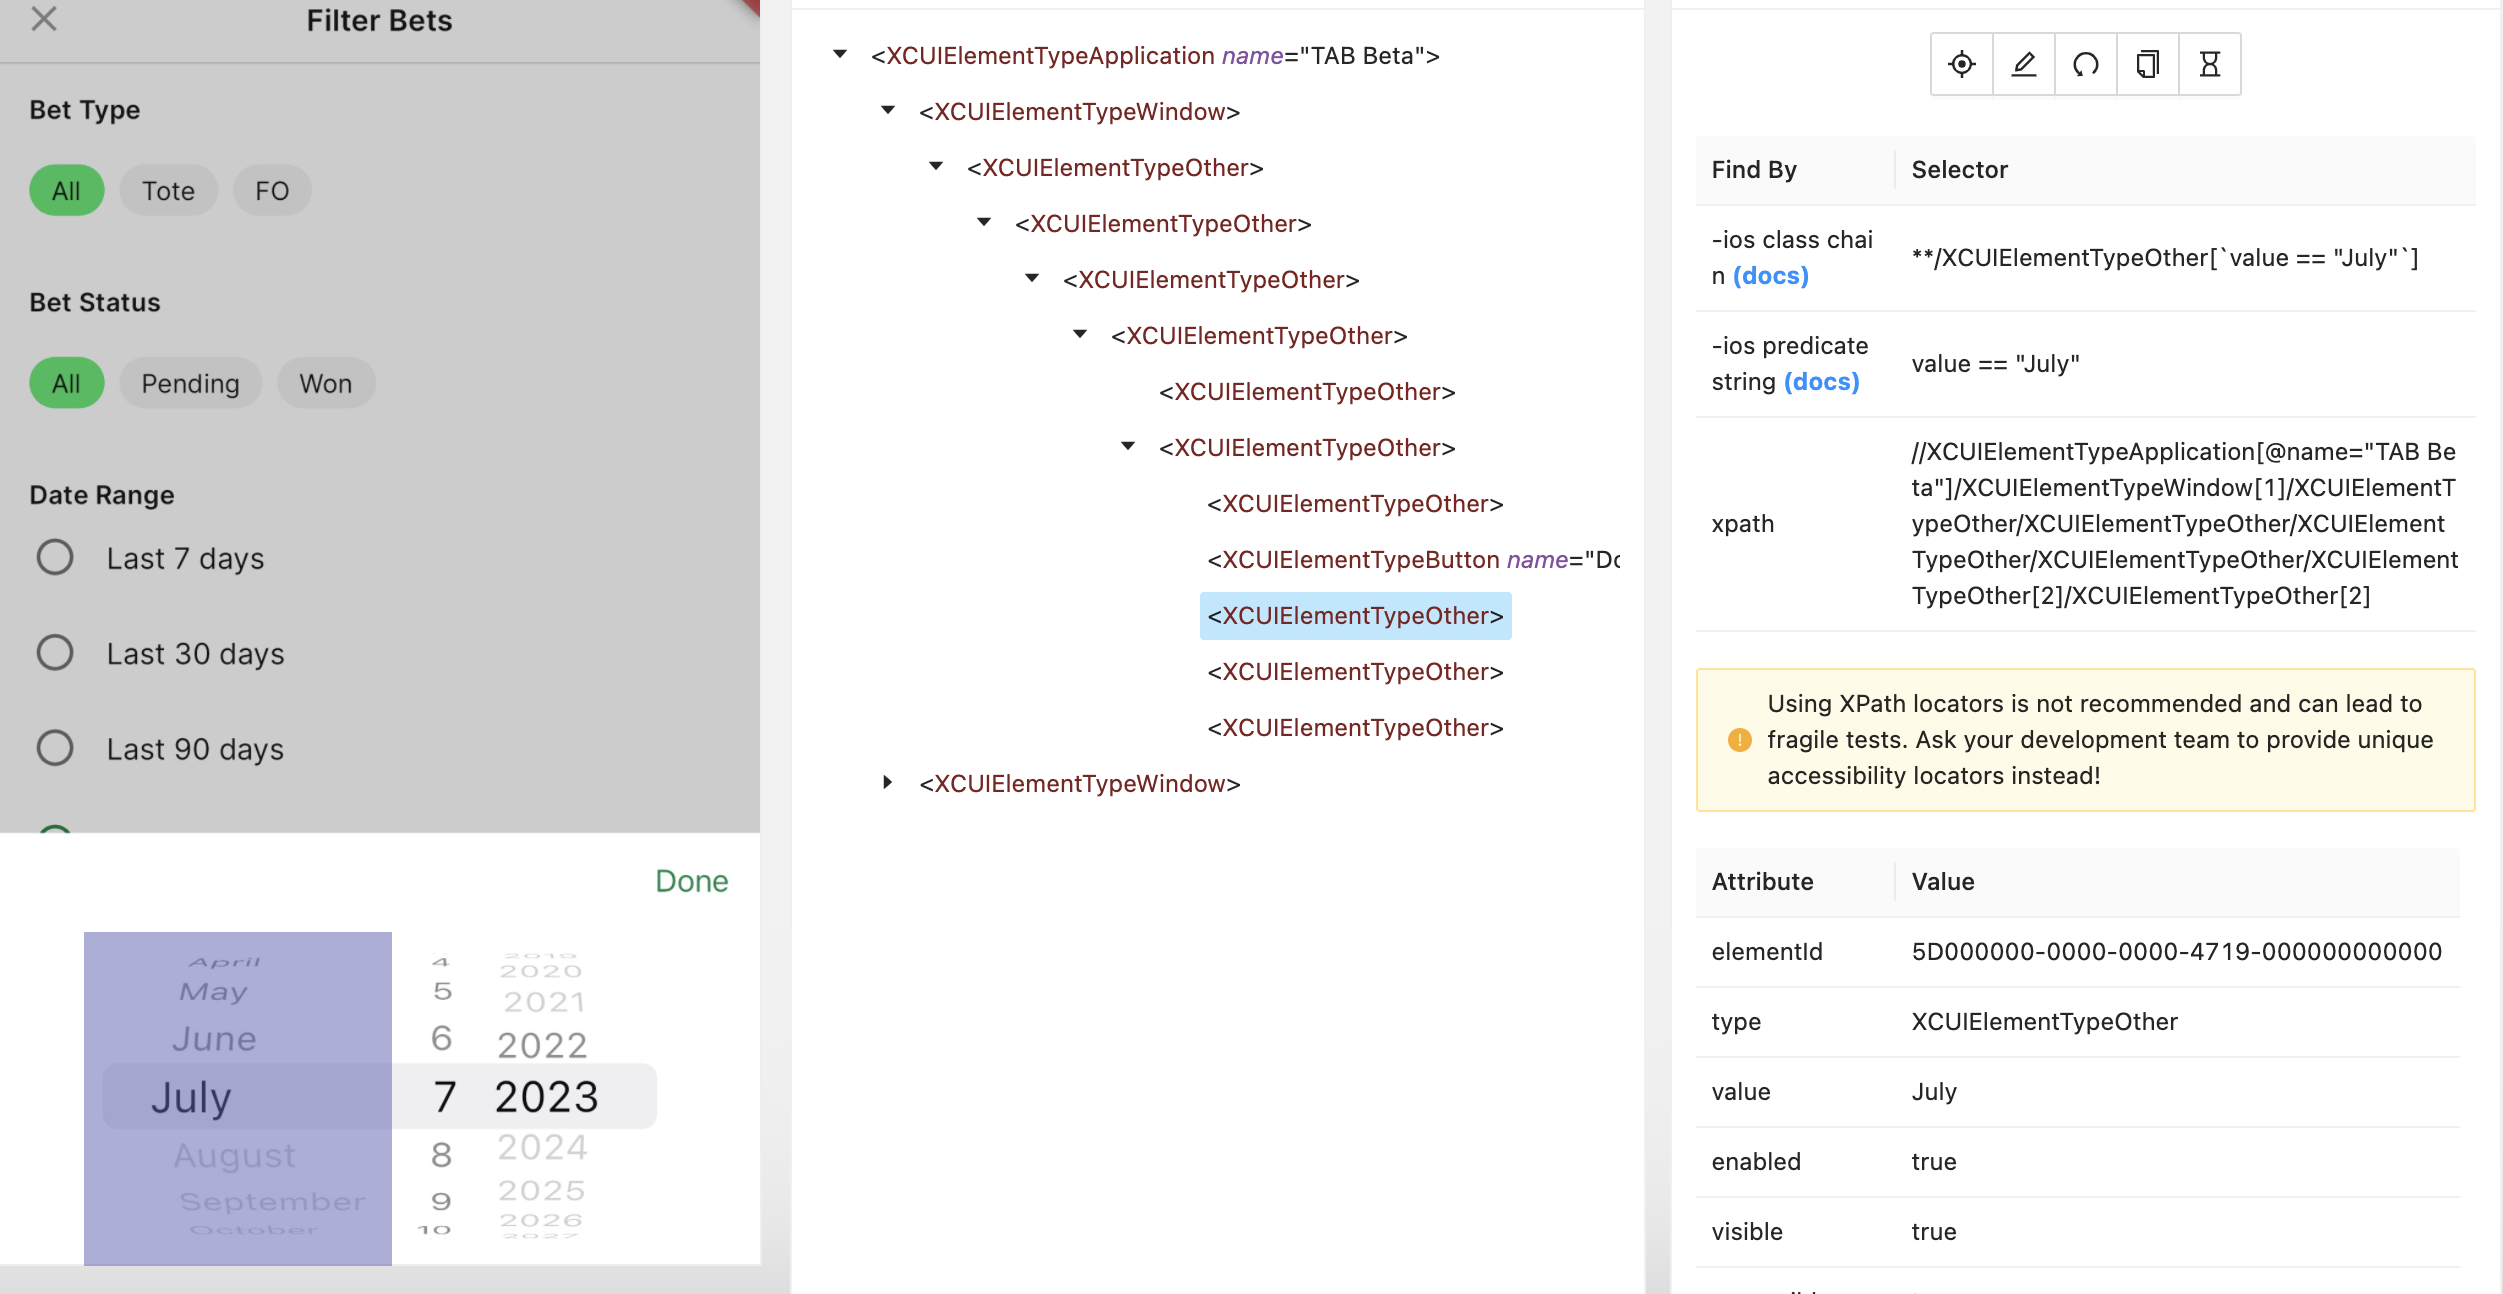Screen dimensions: 2503x1294
Task: Click the Get Timing hourglass icon
Action: 2209,65
